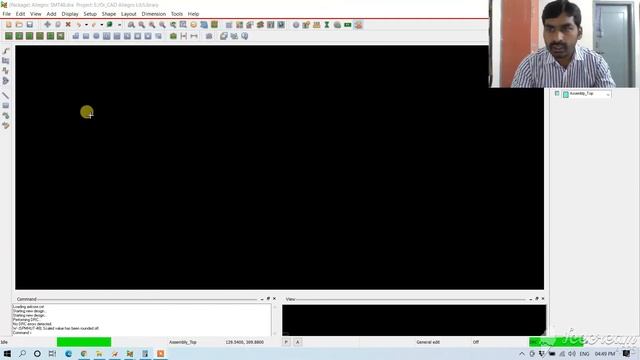Image resolution: width=640 pixels, height=360 pixels.
Task: Click the A button in status bar
Action: [x=298, y=342]
